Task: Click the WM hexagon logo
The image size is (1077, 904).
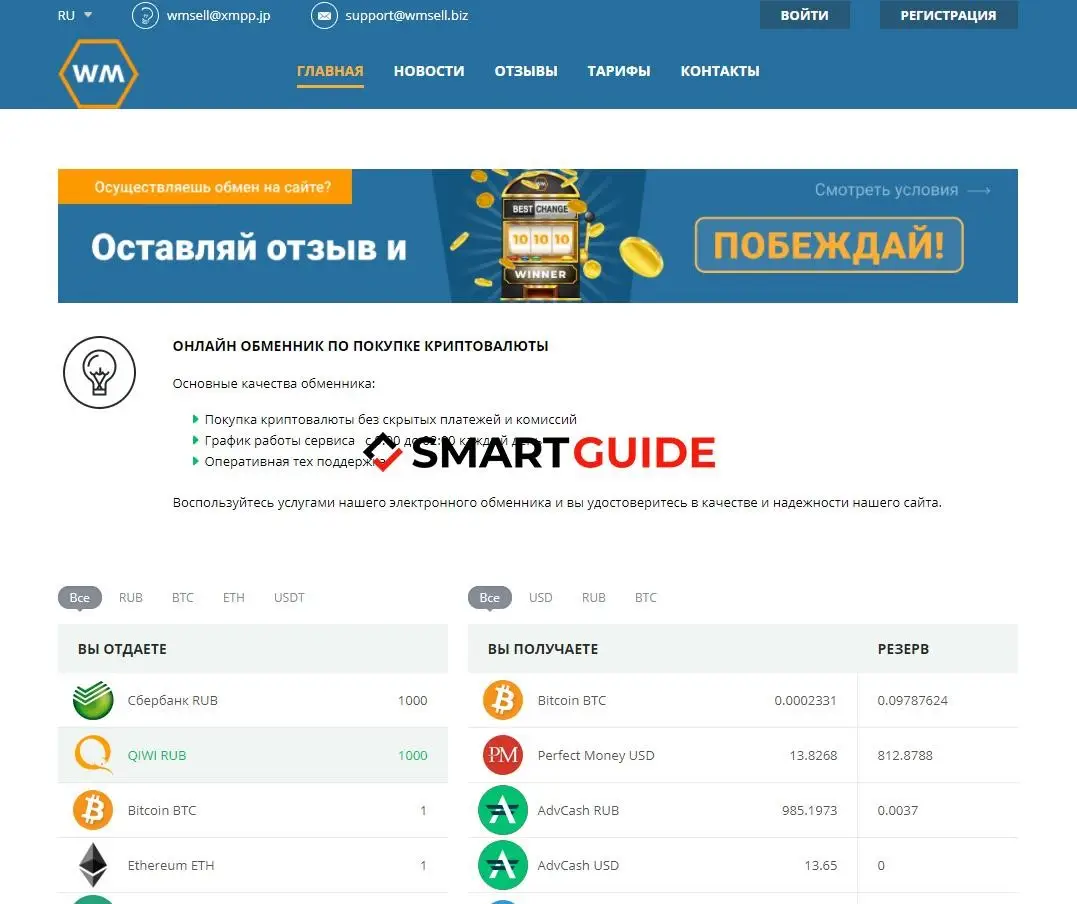Action: click(98, 73)
